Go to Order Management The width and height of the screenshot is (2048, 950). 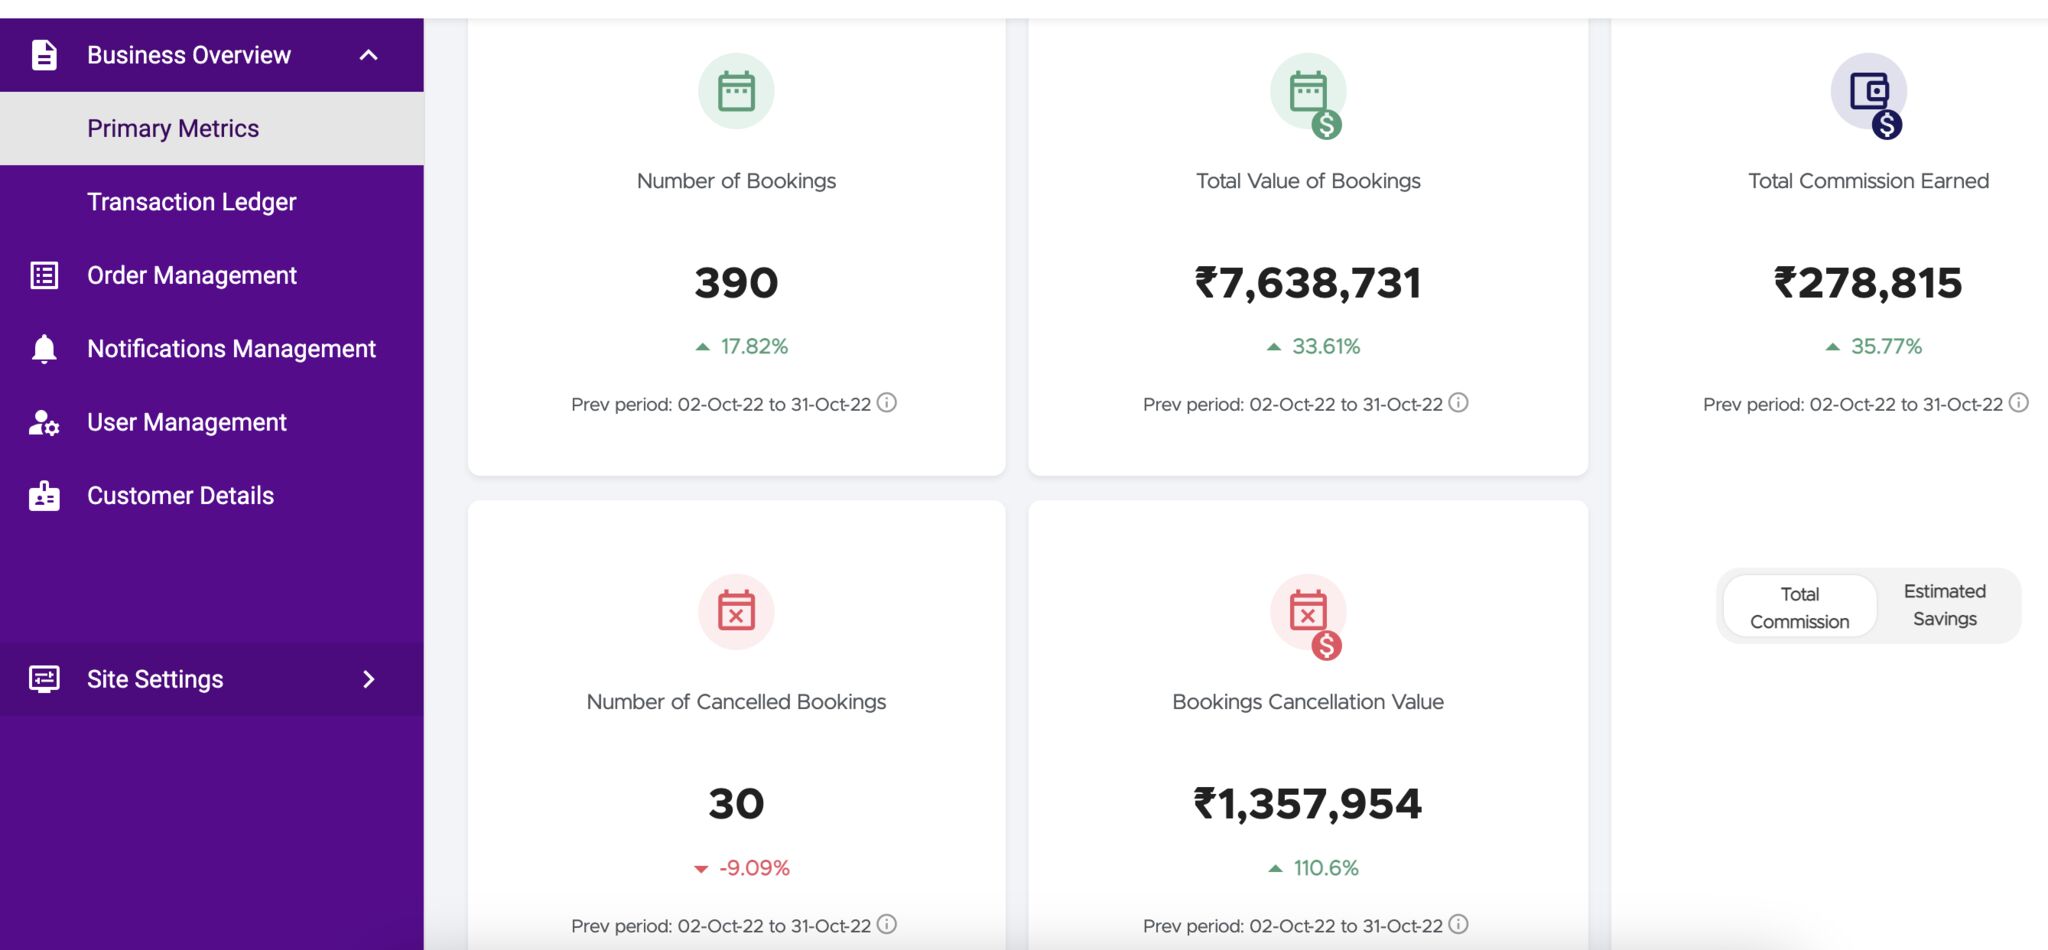(x=191, y=275)
